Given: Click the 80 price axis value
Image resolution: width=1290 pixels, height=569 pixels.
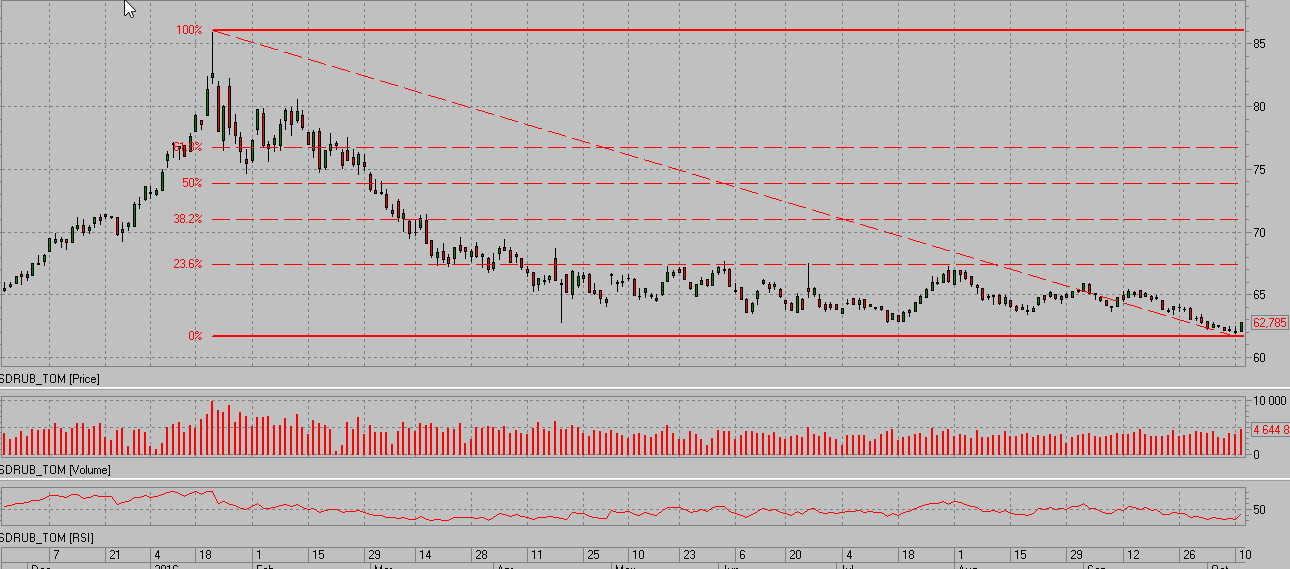Looking at the screenshot, I should 1258,107.
